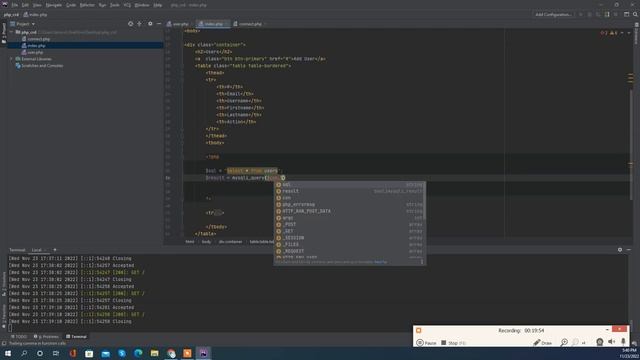640x360 pixels.
Task: Open the Tools menu
Action: (115, 5)
